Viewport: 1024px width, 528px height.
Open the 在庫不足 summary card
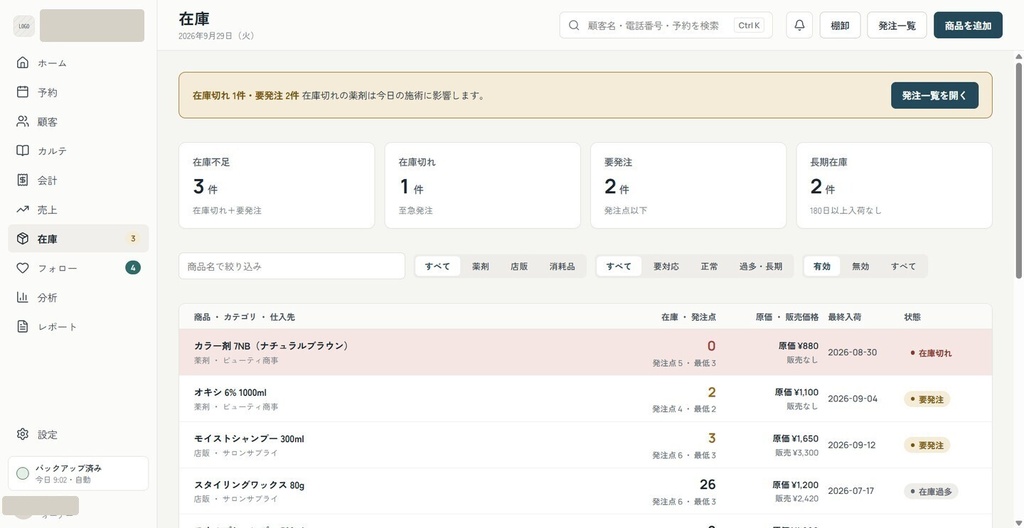[x=277, y=186]
